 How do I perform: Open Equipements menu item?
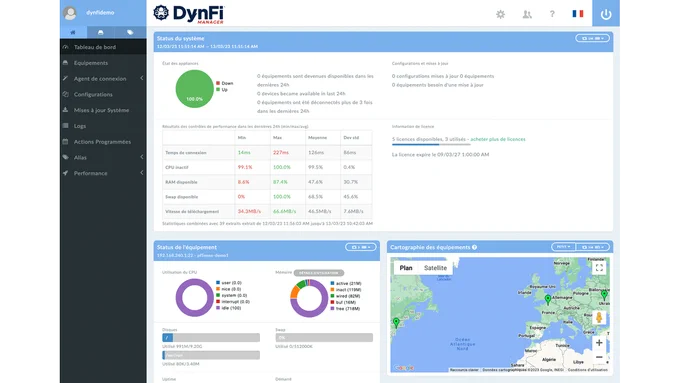pos(103,63)
